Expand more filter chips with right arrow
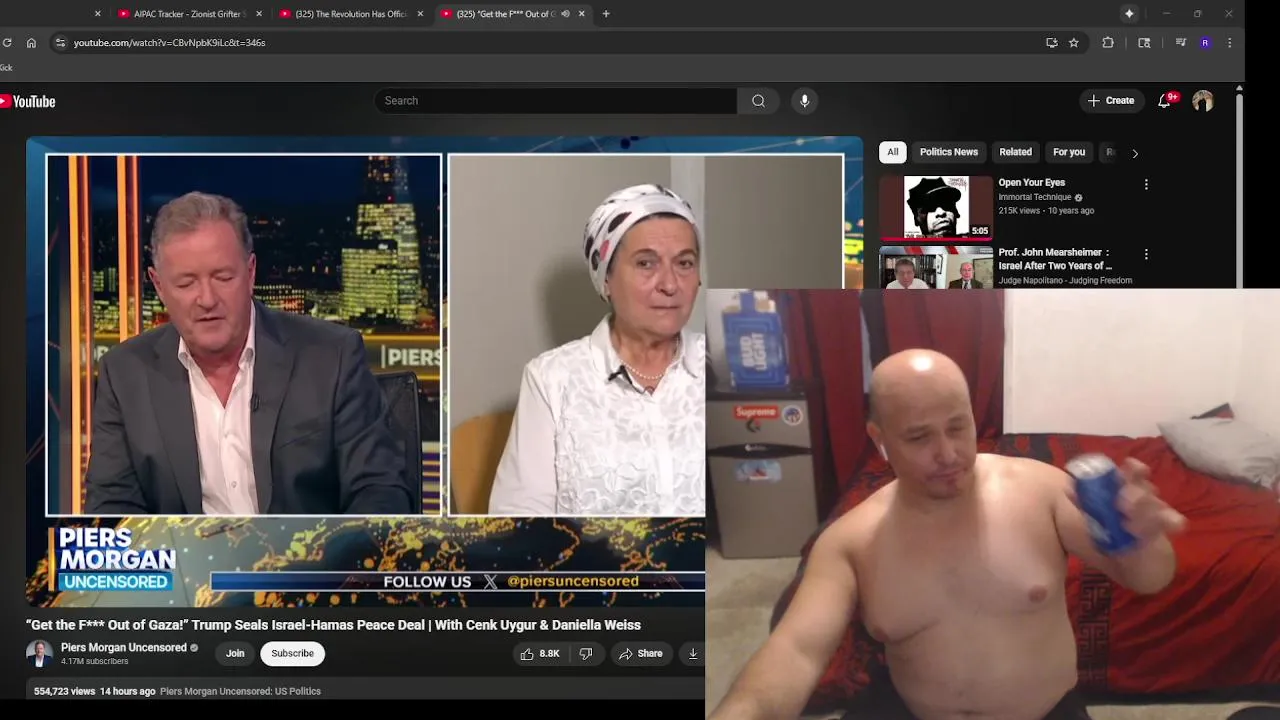Viewport: 1280px width, 720px height. (1135, 153)
